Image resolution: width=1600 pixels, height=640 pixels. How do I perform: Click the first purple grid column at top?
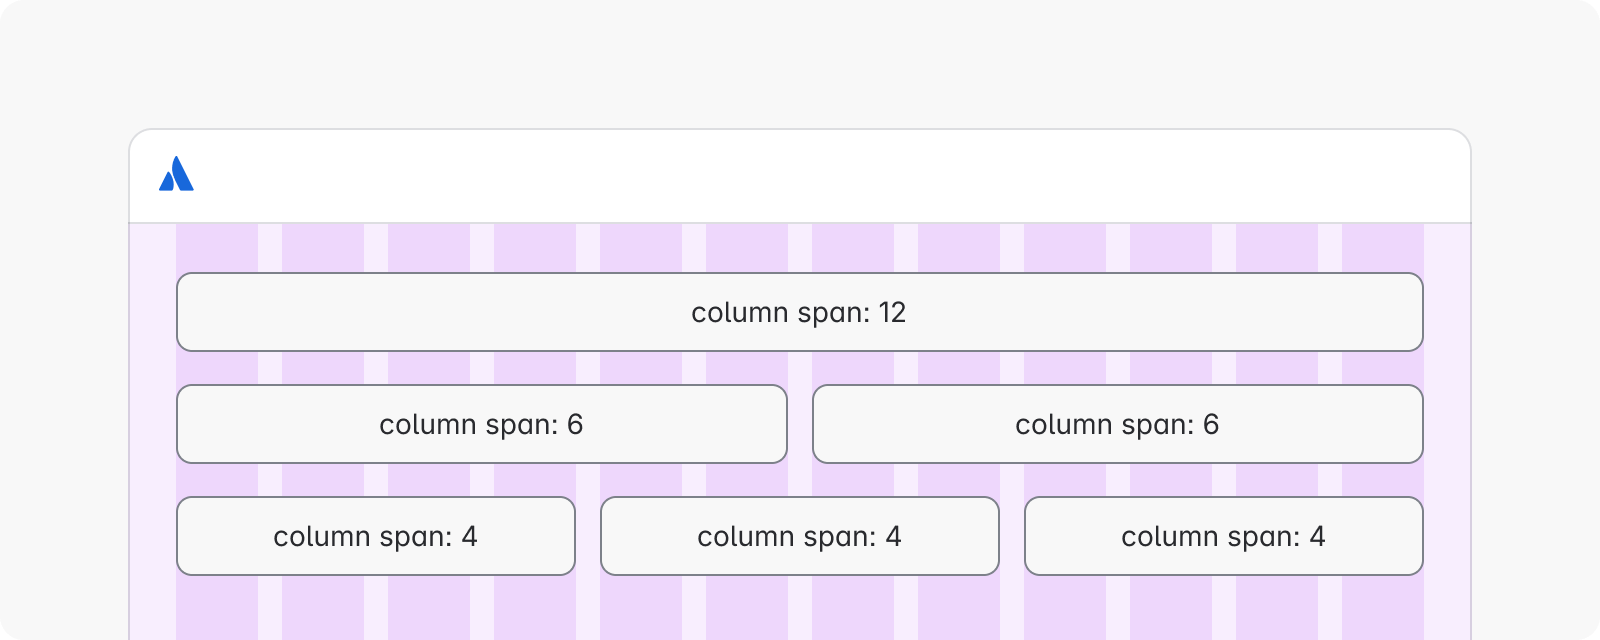tap(217, 247)
